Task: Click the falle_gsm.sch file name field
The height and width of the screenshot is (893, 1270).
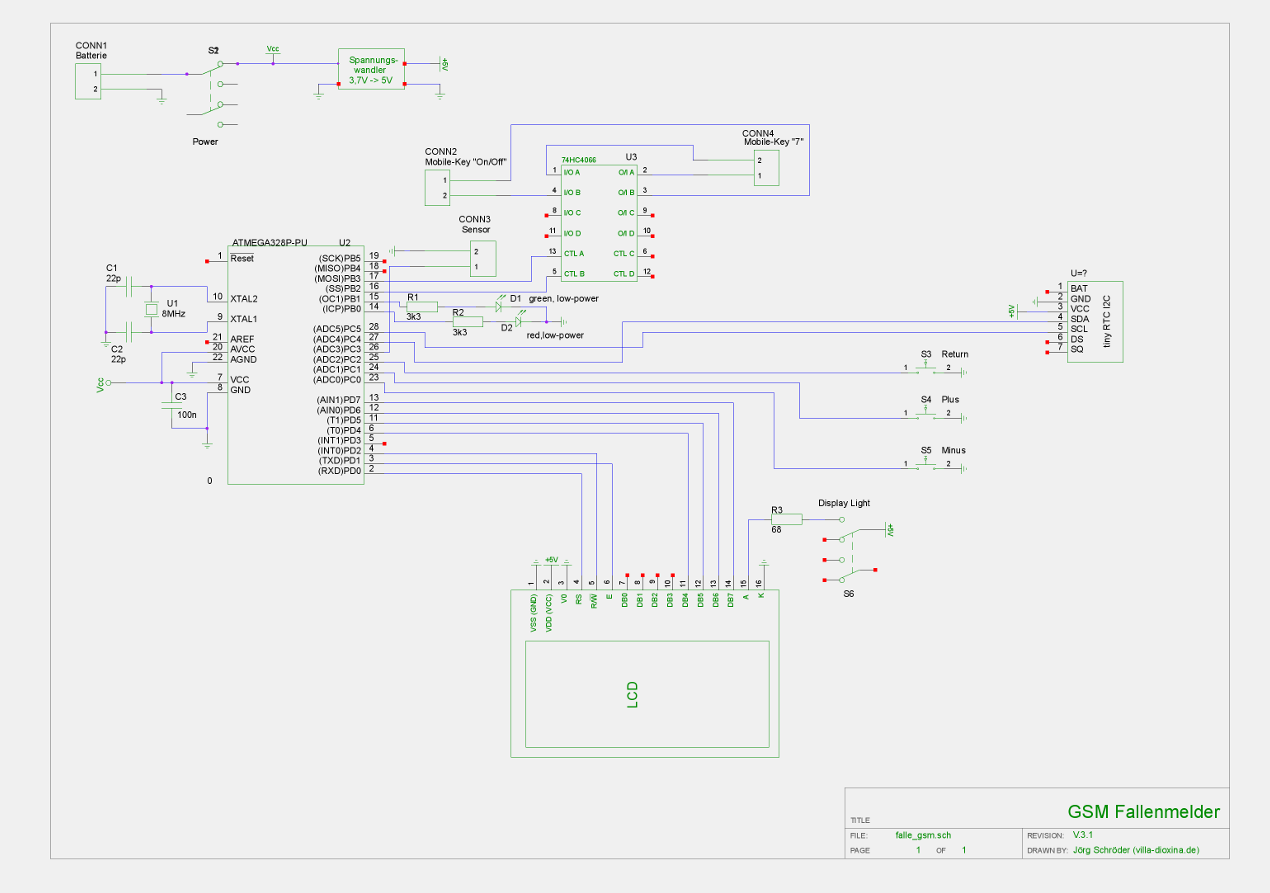Action: (x=923, y=834)
